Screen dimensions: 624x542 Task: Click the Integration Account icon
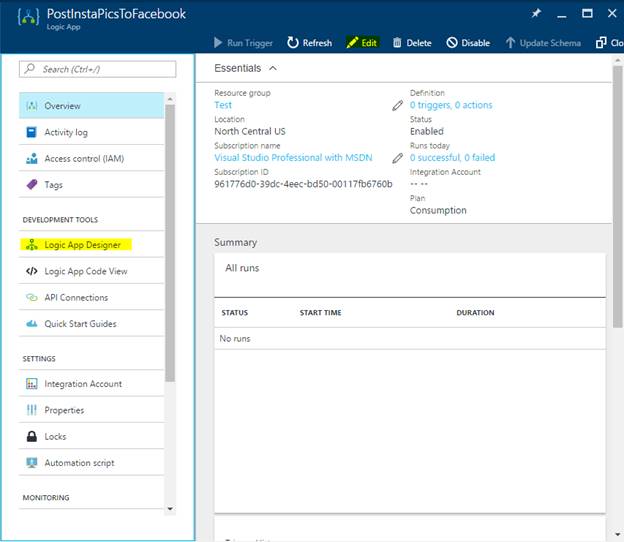pos(31,384)
